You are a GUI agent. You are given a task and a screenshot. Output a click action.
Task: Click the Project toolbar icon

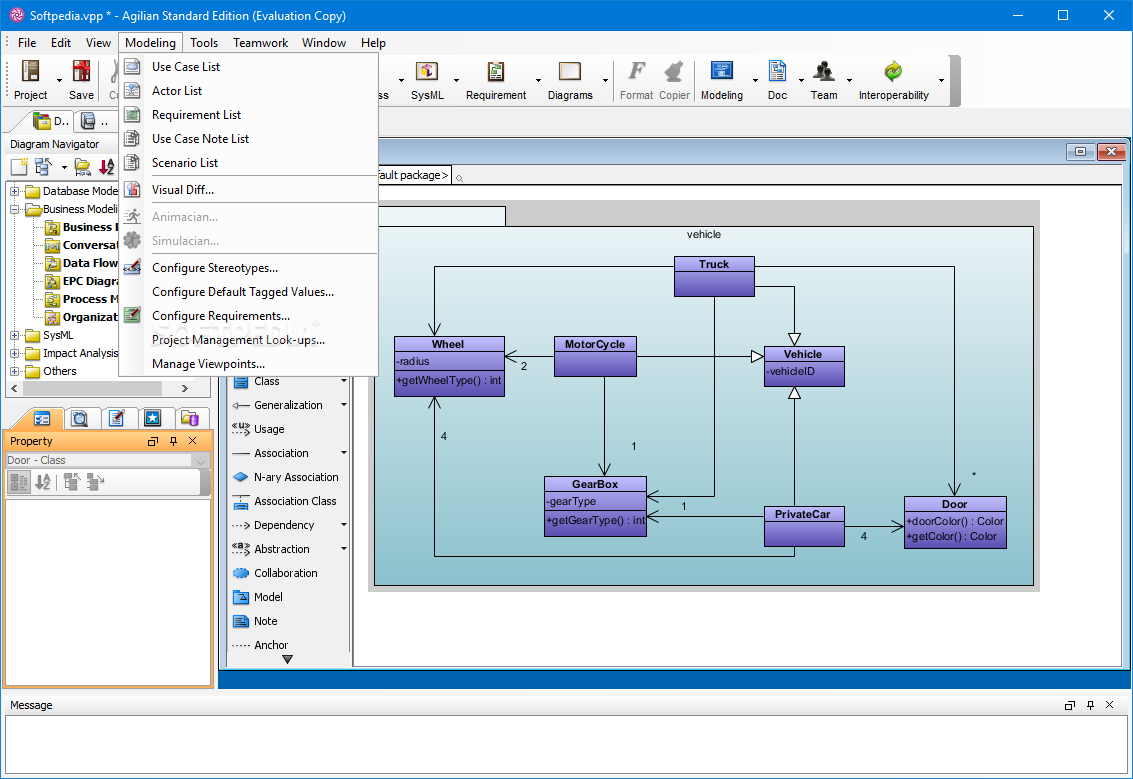tap(30, 79)
